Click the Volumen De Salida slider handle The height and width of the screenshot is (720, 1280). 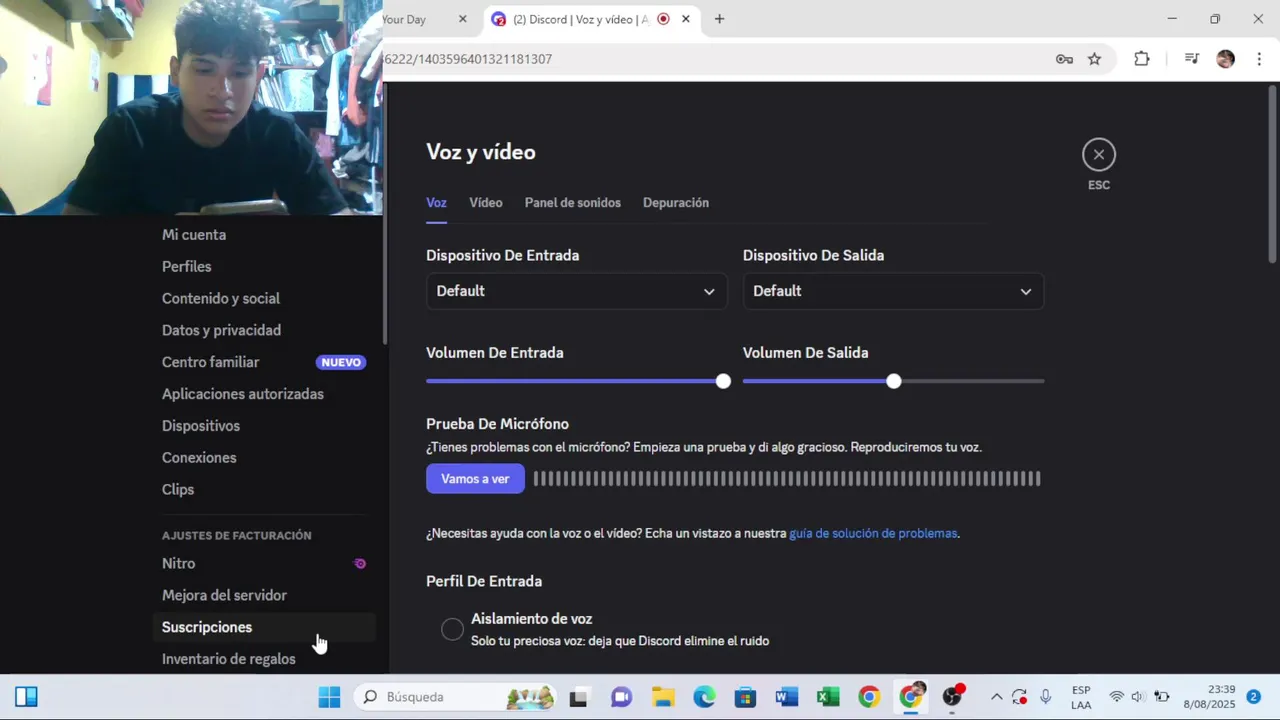pyautogui.click(x=893, y=381)
